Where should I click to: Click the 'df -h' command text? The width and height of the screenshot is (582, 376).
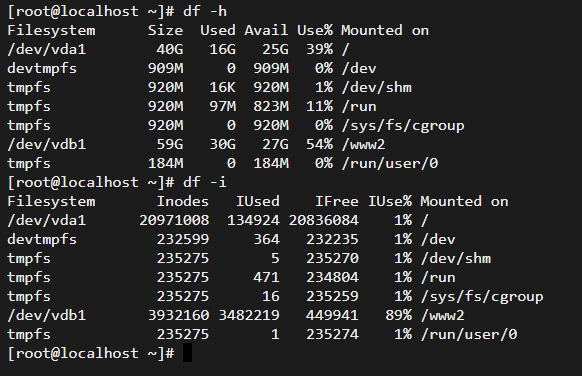pos(205,11)
